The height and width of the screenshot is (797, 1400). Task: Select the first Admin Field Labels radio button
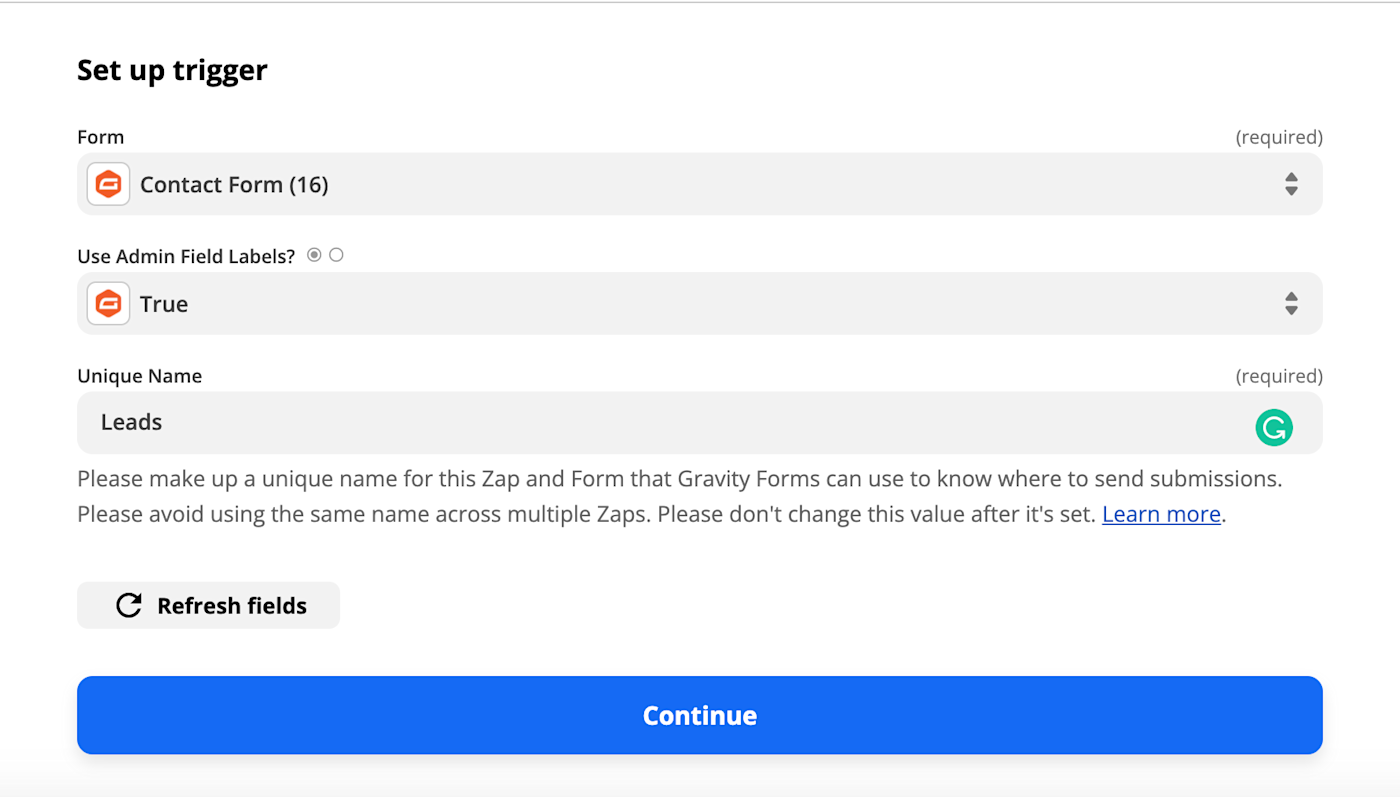314,255
